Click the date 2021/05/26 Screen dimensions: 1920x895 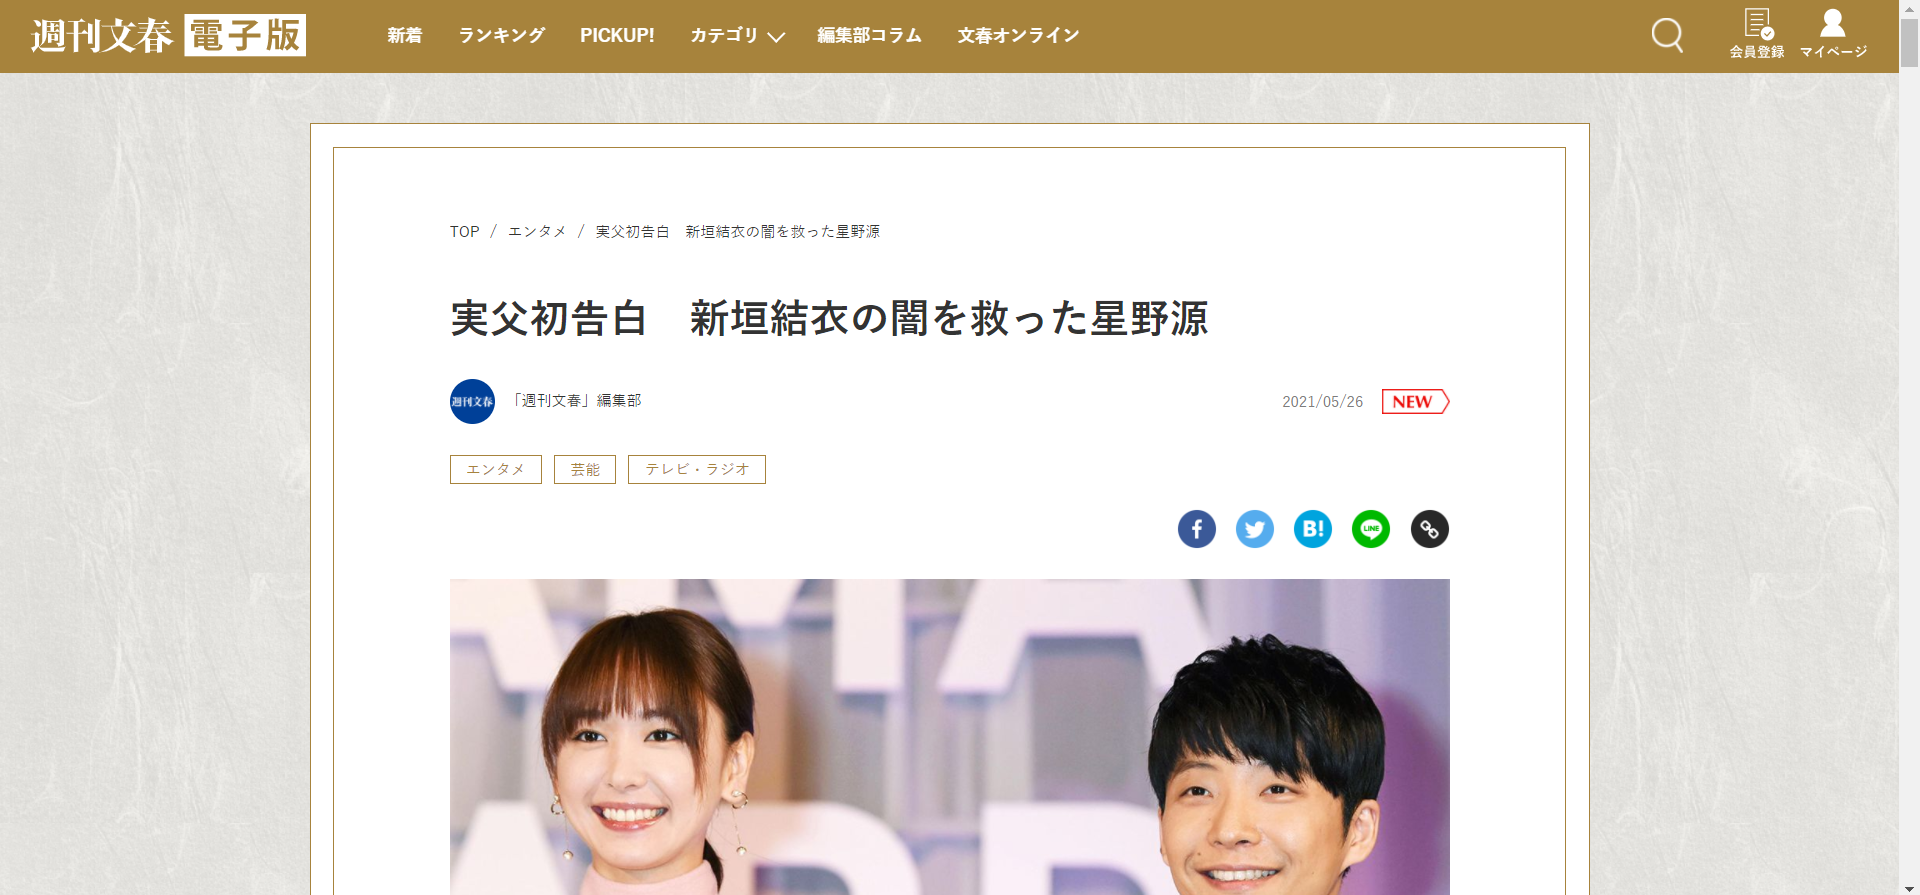click(x=1322, y=401)
